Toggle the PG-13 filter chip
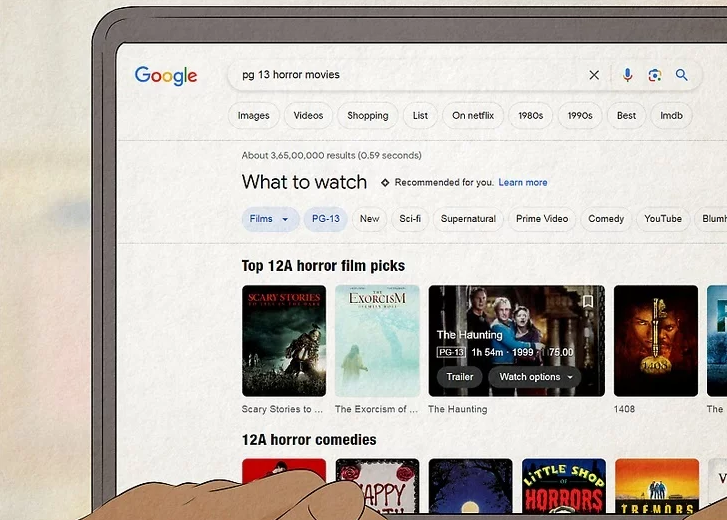727x520 pixels. tap(325, 219)
